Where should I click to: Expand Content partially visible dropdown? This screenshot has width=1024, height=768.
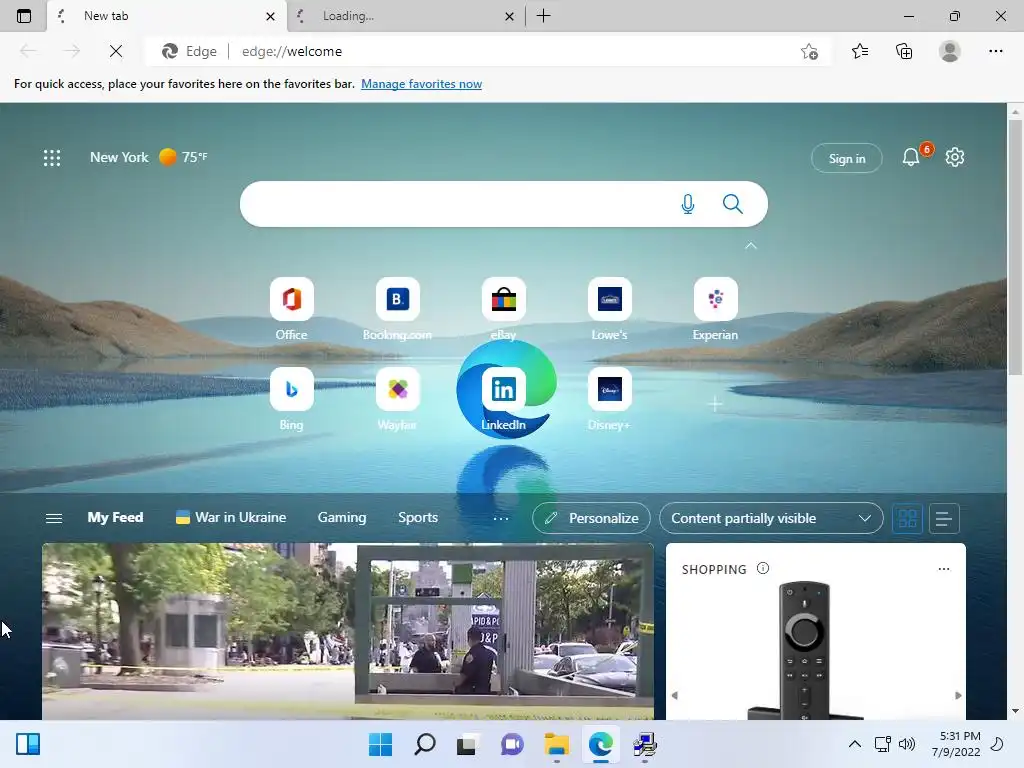click(x=771, y=519)
